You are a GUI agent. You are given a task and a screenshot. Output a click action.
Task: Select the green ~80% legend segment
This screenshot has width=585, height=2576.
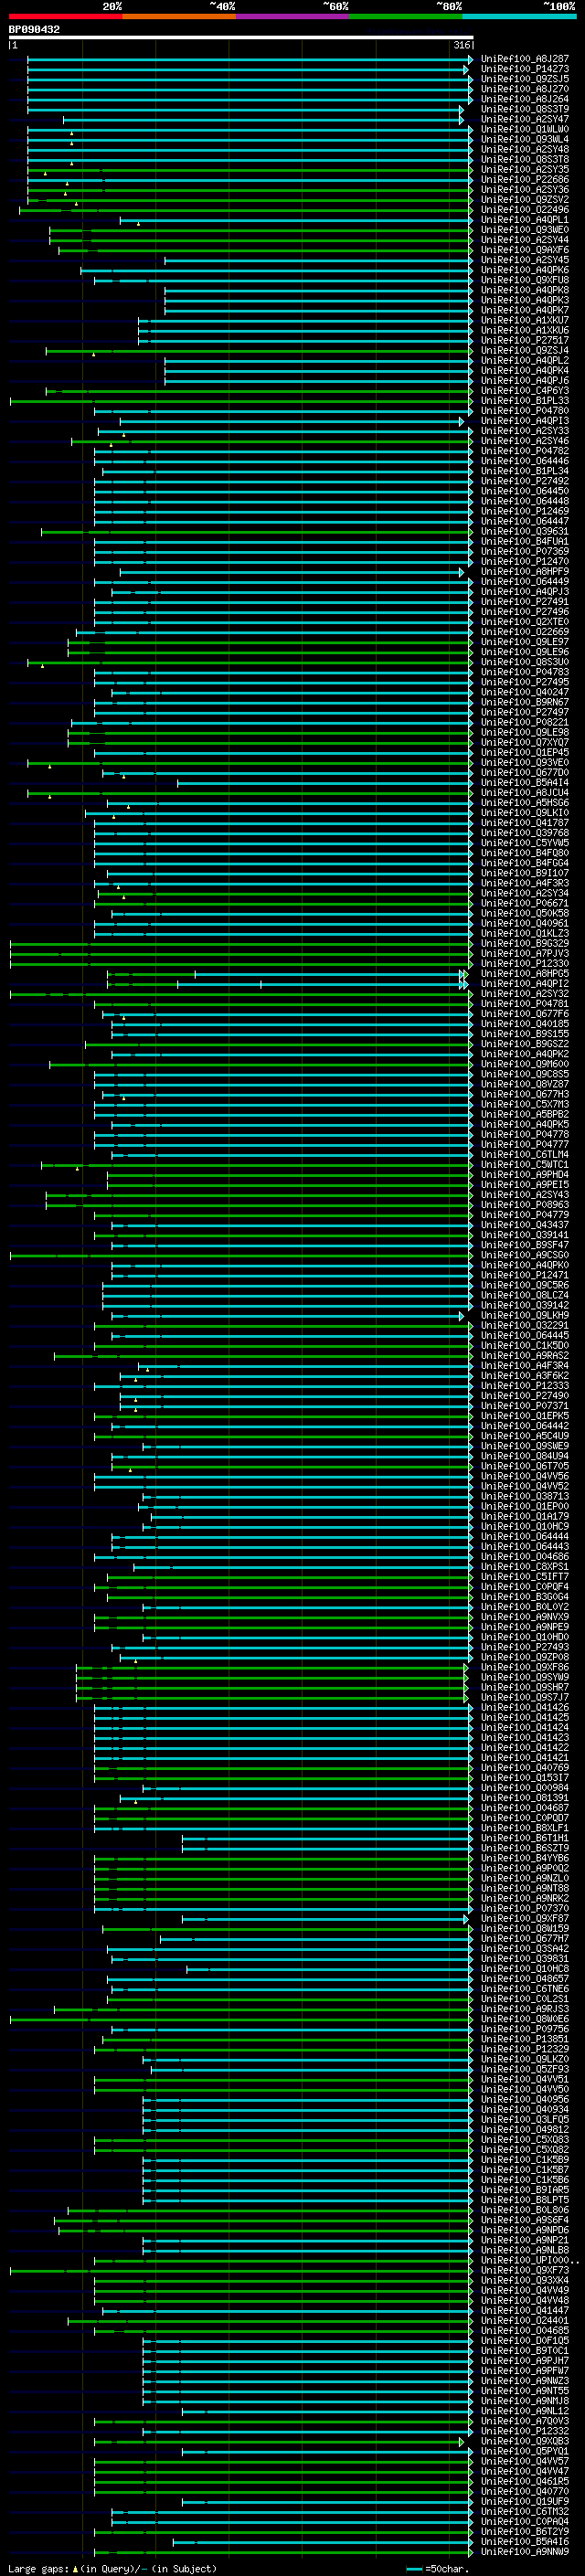click(406, 16)
